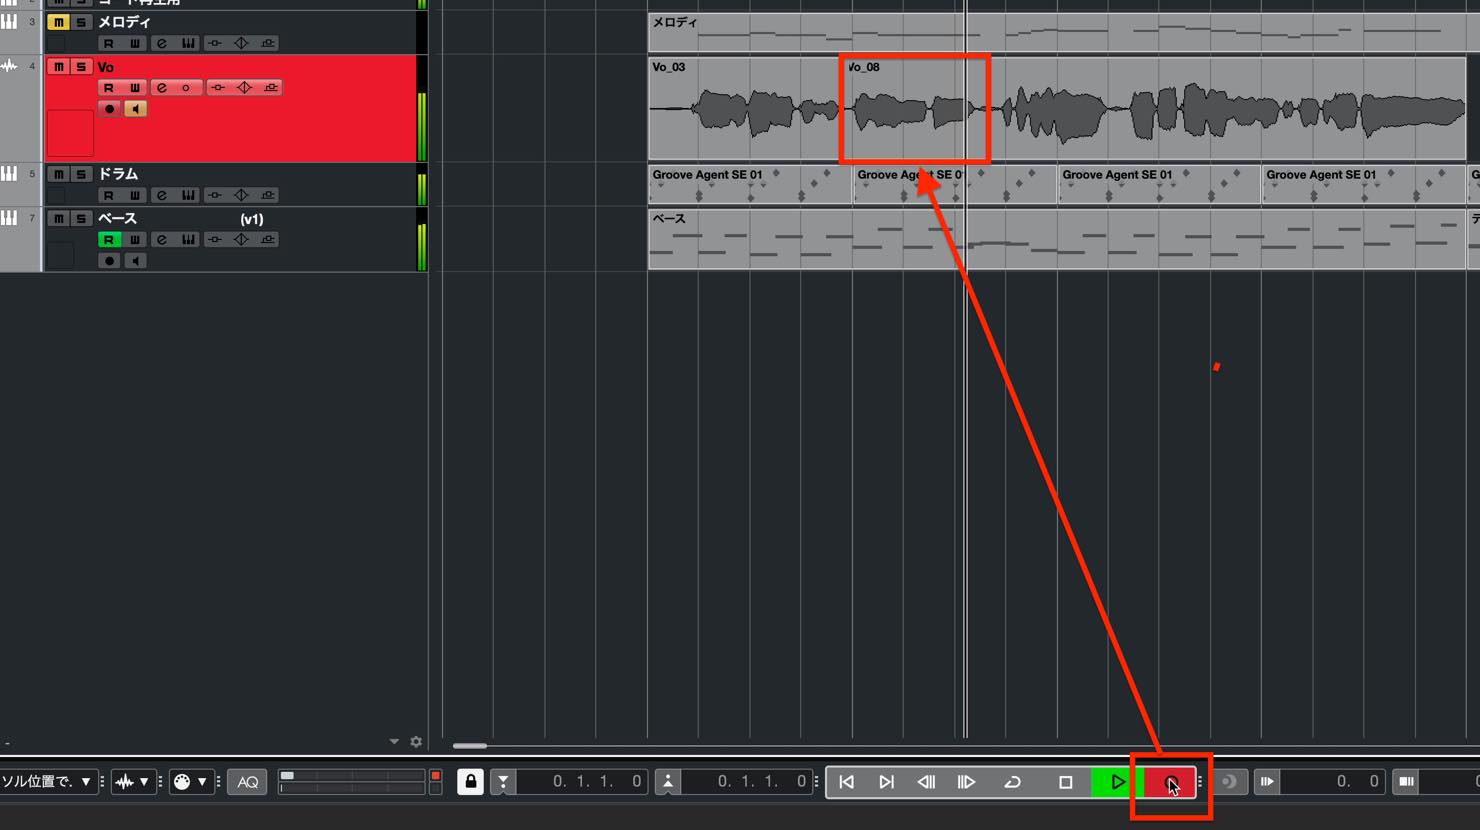The width and height of the screenshot is (1480, 830).
Task: Start playback with green play button
Action: tap(1117, 782)
